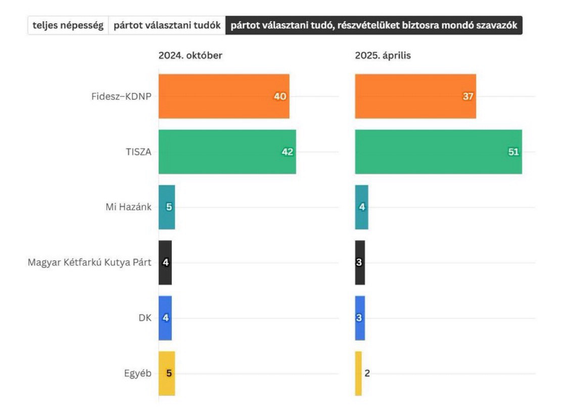This screenshot has width=564, height=409.
Task: Click the yellow Egyéb 5 bar
Action: pyautogui.click(x=167, y=373)
